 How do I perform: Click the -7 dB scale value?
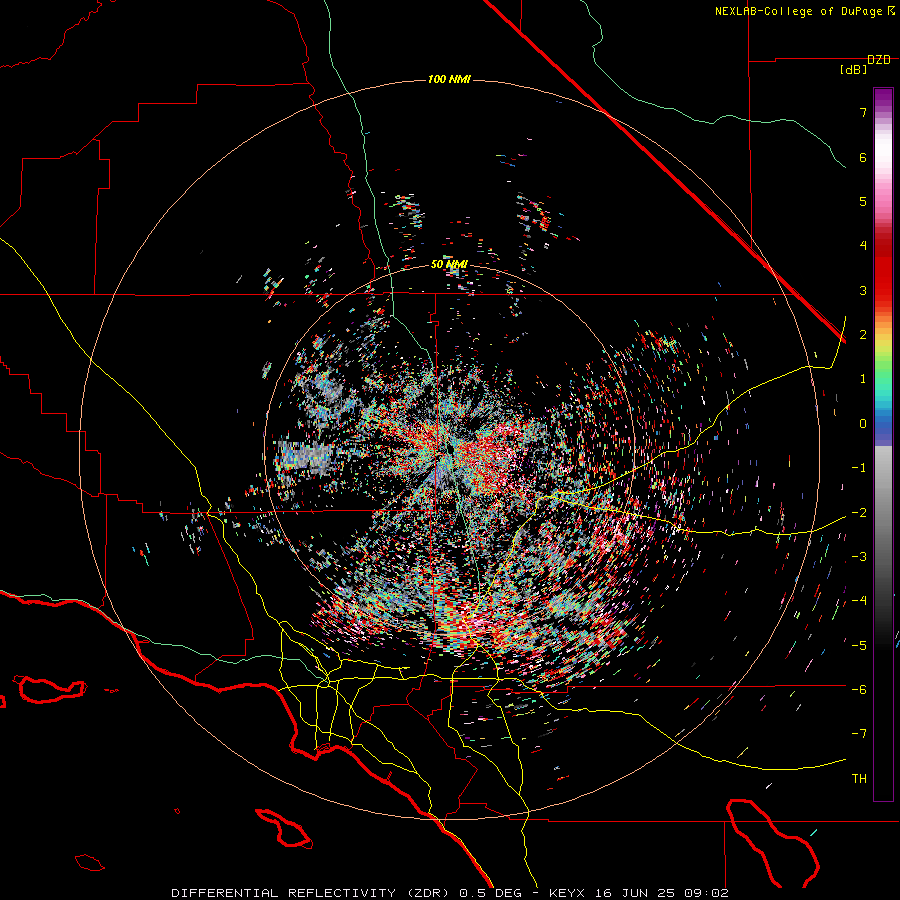859,734
